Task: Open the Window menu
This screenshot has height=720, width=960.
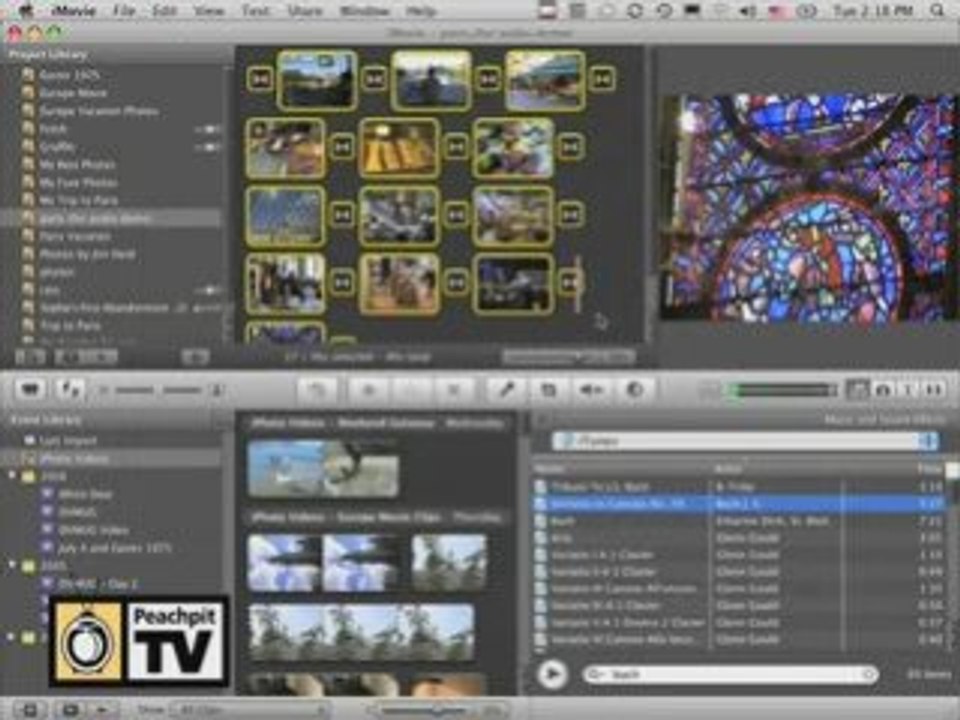Action: click(x=364, y=10)
